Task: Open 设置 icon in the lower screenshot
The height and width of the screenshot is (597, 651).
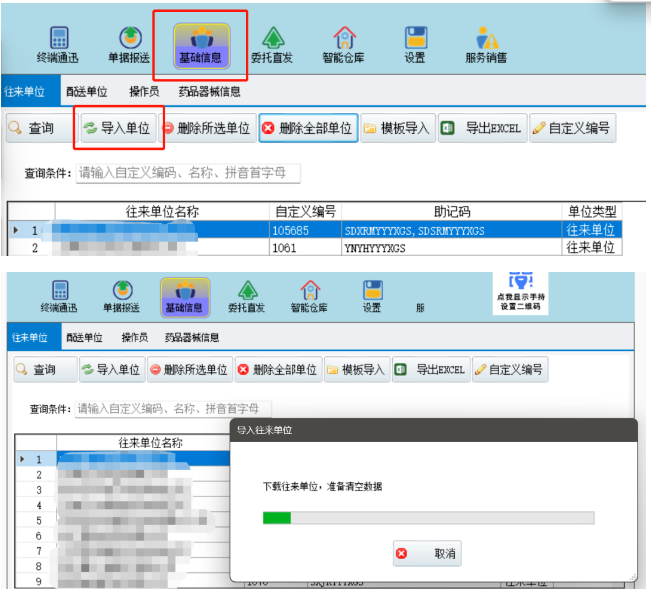Action: click(x=372, y=296)
